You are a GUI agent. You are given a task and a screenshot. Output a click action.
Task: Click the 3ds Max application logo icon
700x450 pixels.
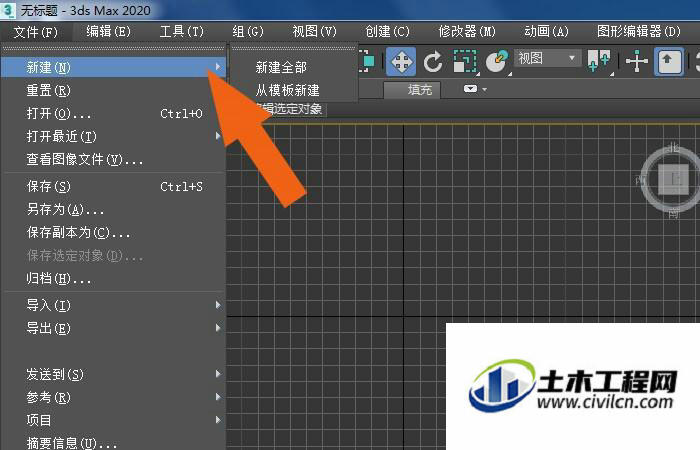8,10
